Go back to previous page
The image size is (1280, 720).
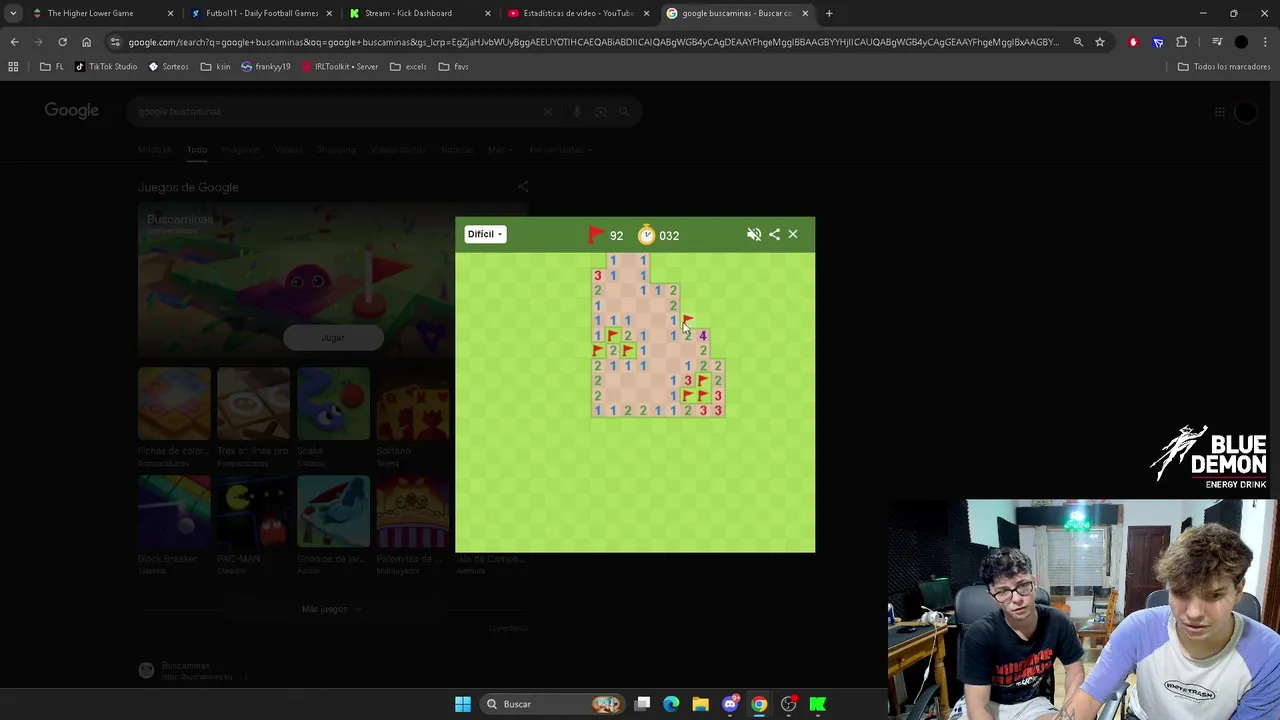coord(14,42)
